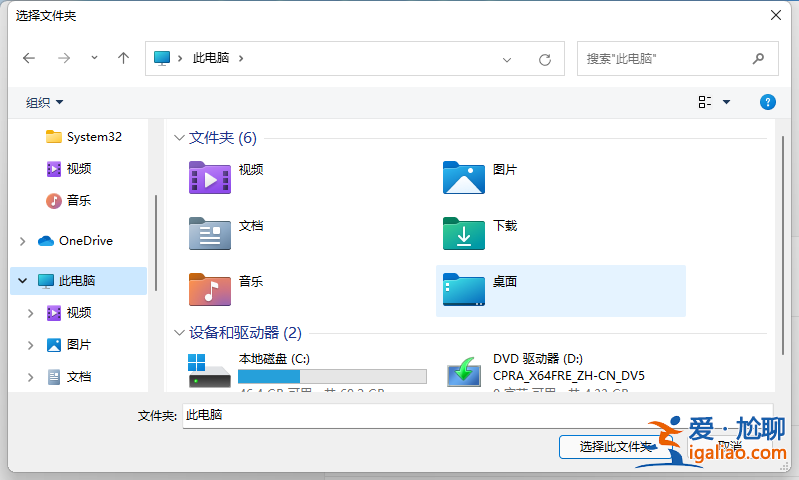Screen dimensions: 799x480
Task: Click main file list scrollbar
Action: tap(783, 245)
